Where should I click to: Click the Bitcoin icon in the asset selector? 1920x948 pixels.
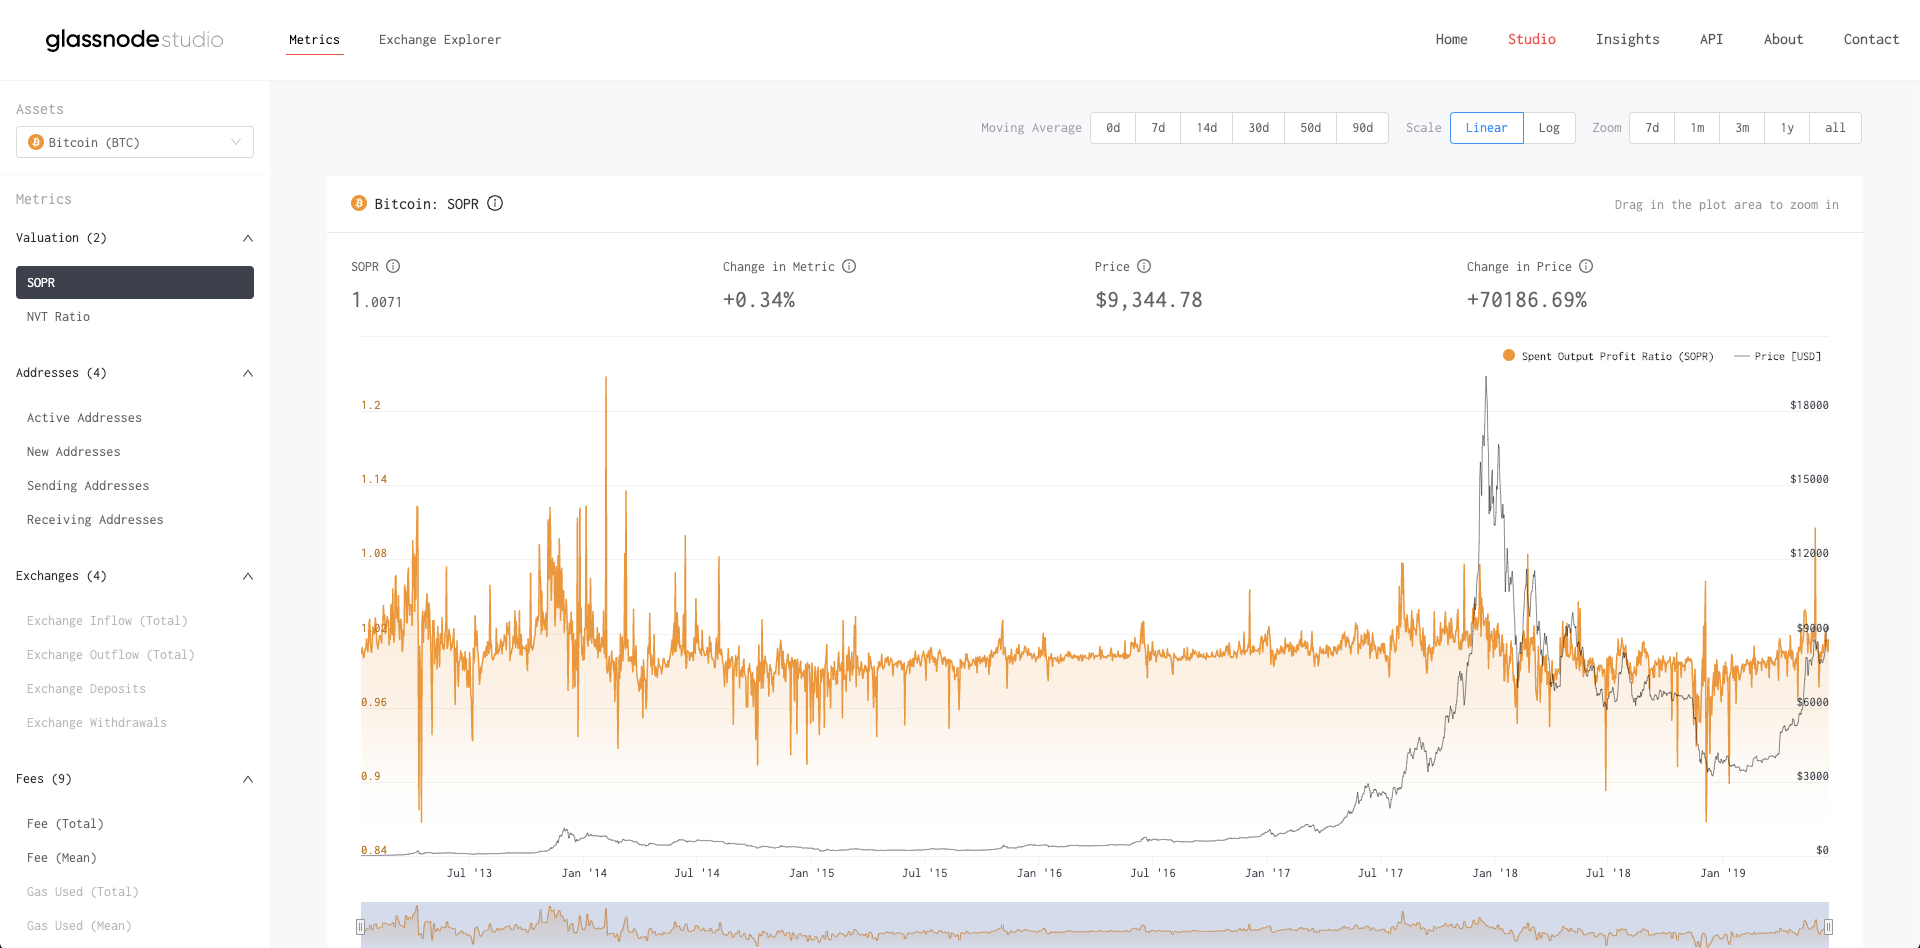[36, 142]
